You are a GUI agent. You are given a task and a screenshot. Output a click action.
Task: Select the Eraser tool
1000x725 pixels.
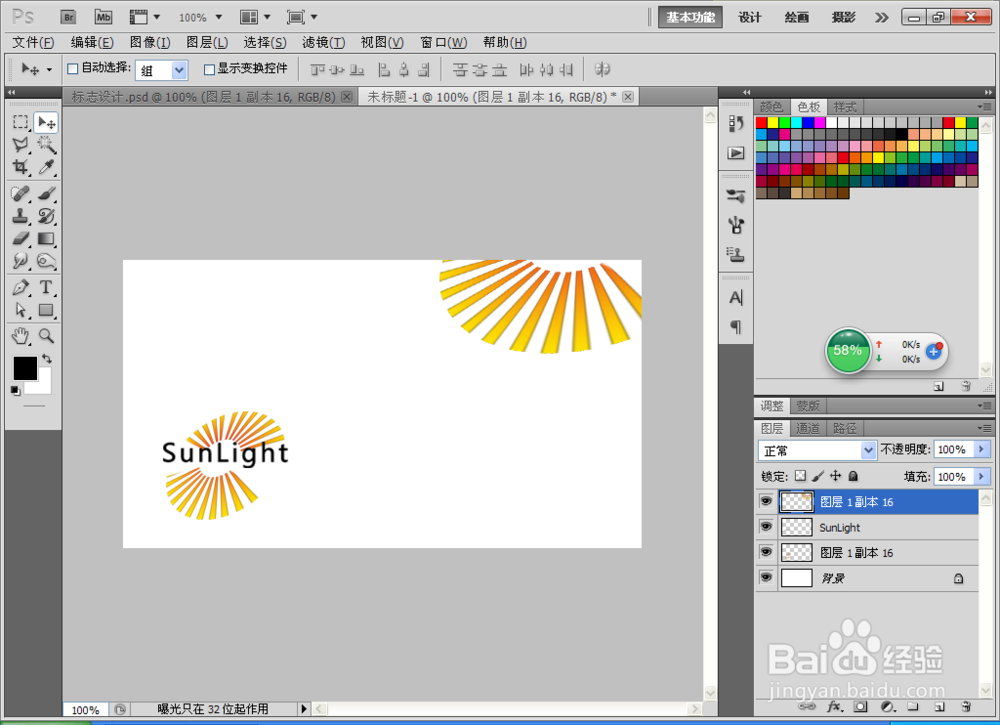click(x=20, y=238)
